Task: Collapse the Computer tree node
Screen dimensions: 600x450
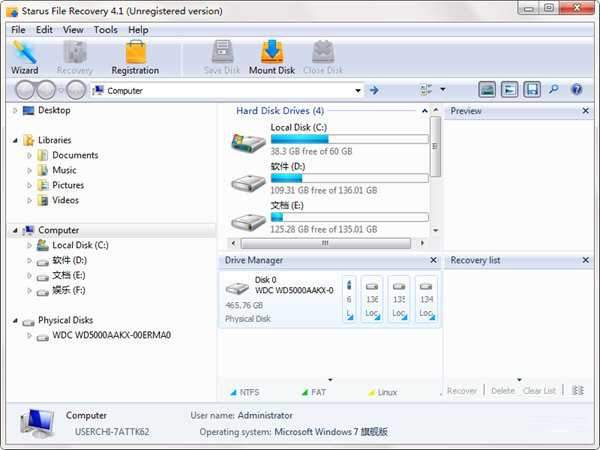Action: coord(15,230)
